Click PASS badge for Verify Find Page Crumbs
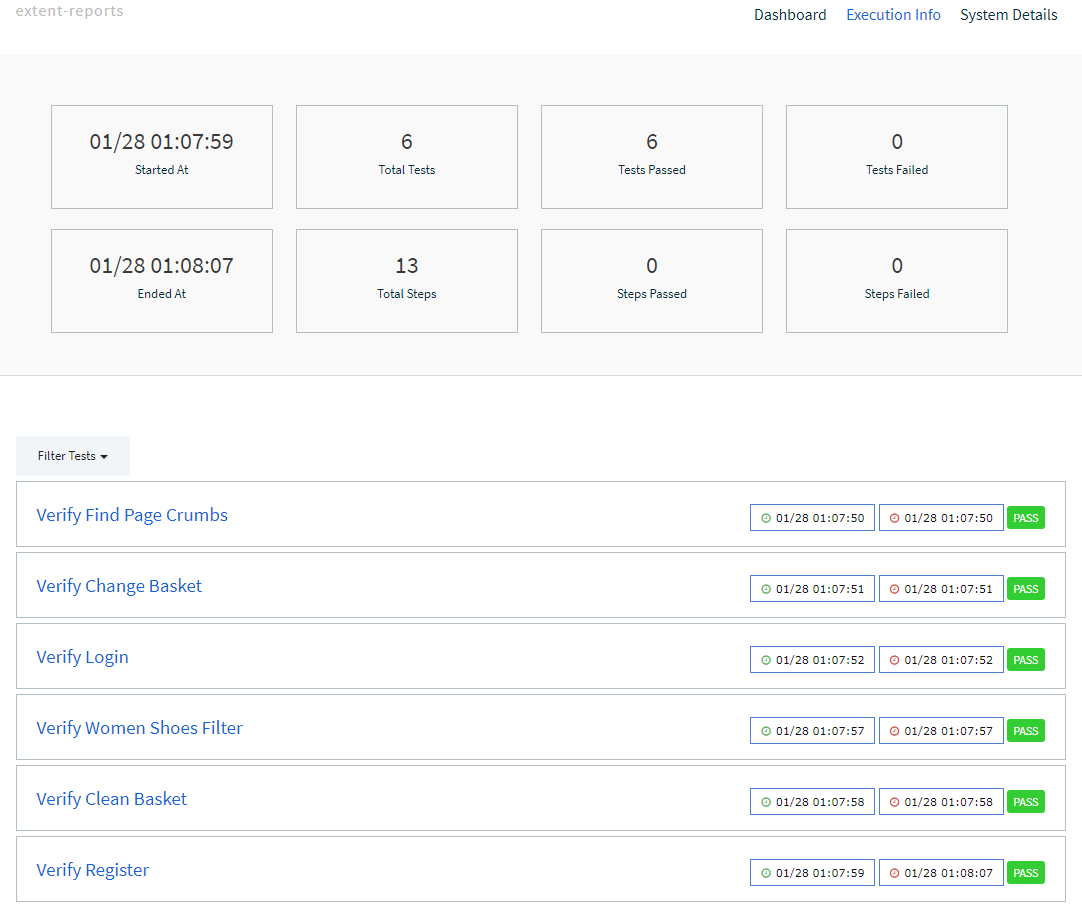The height and width of the screenshot is (924, 1082). (x=1025, y=518)
